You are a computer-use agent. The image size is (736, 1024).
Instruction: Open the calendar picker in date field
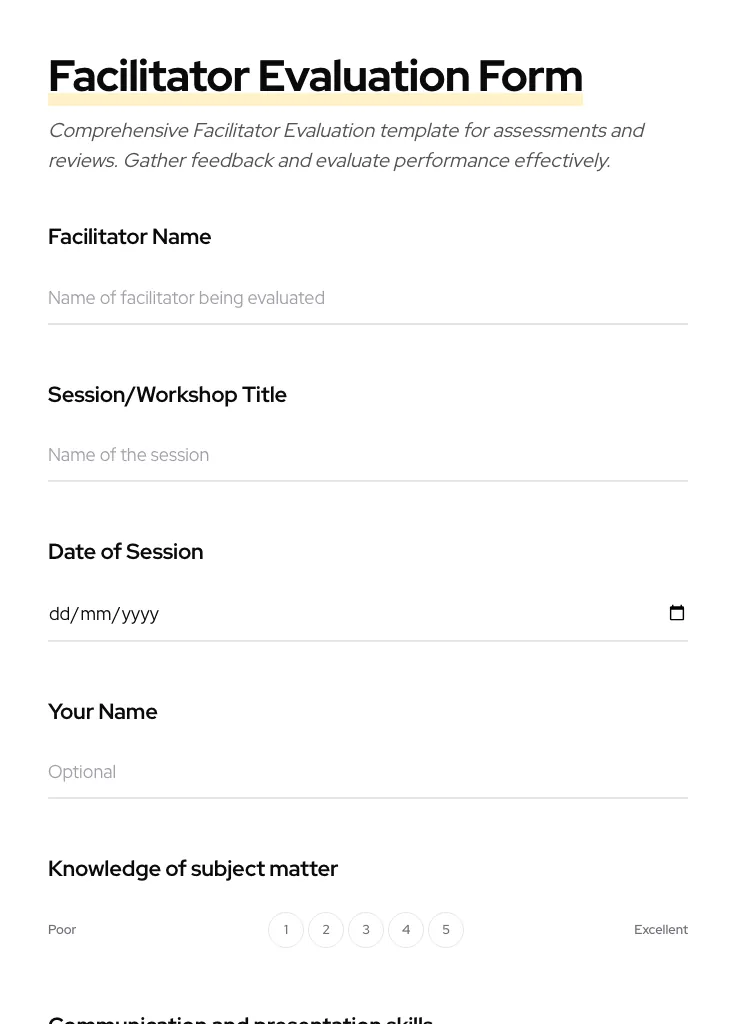(x=677, y=613)
